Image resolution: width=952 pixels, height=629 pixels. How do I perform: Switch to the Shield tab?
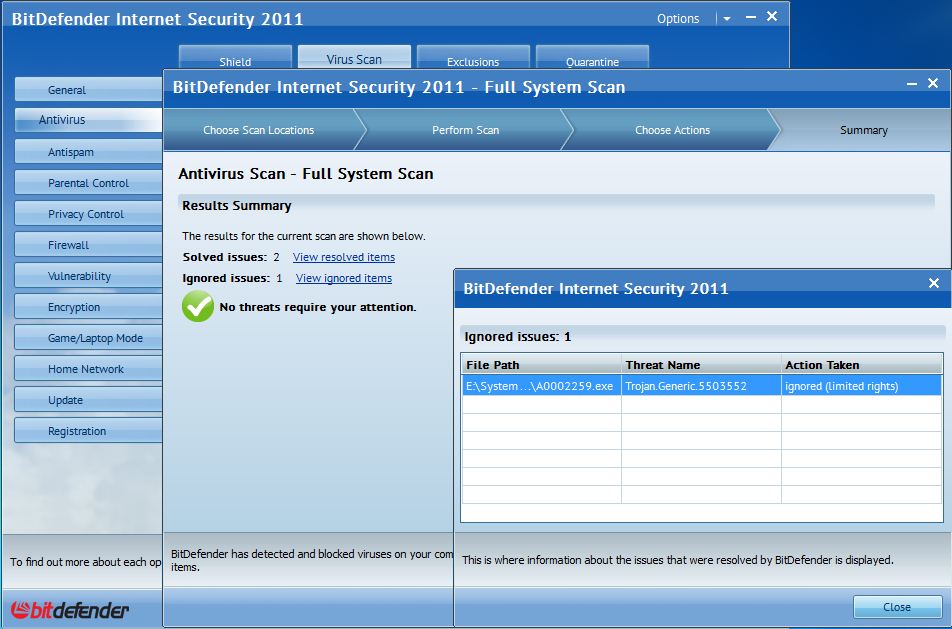(x=235, y=58)
